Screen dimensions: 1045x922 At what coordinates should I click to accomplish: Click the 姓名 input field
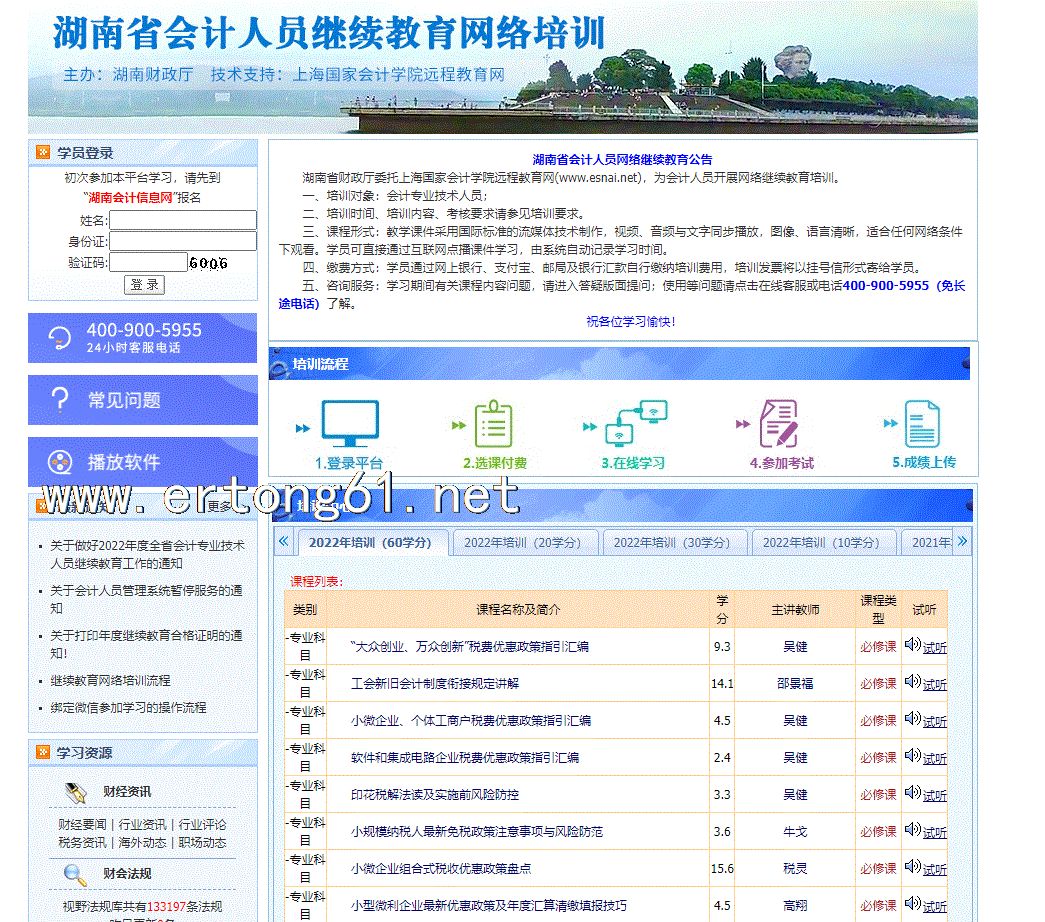click(x=183, y=220)
